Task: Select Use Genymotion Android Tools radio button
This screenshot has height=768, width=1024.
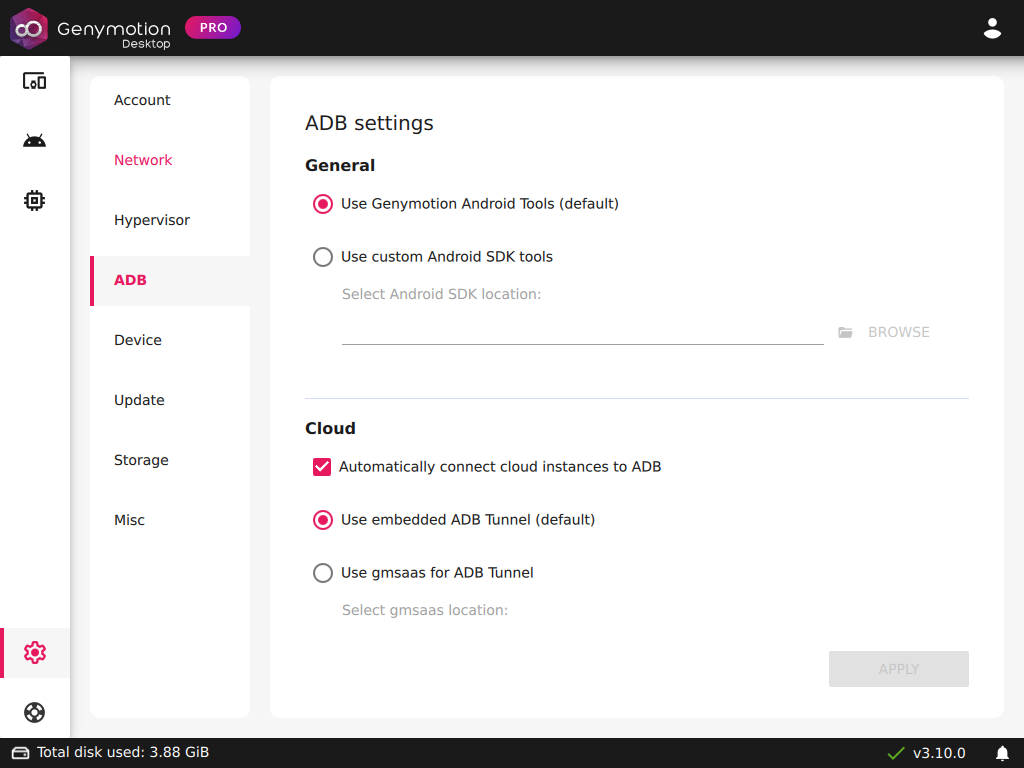Action: (323, 204)
